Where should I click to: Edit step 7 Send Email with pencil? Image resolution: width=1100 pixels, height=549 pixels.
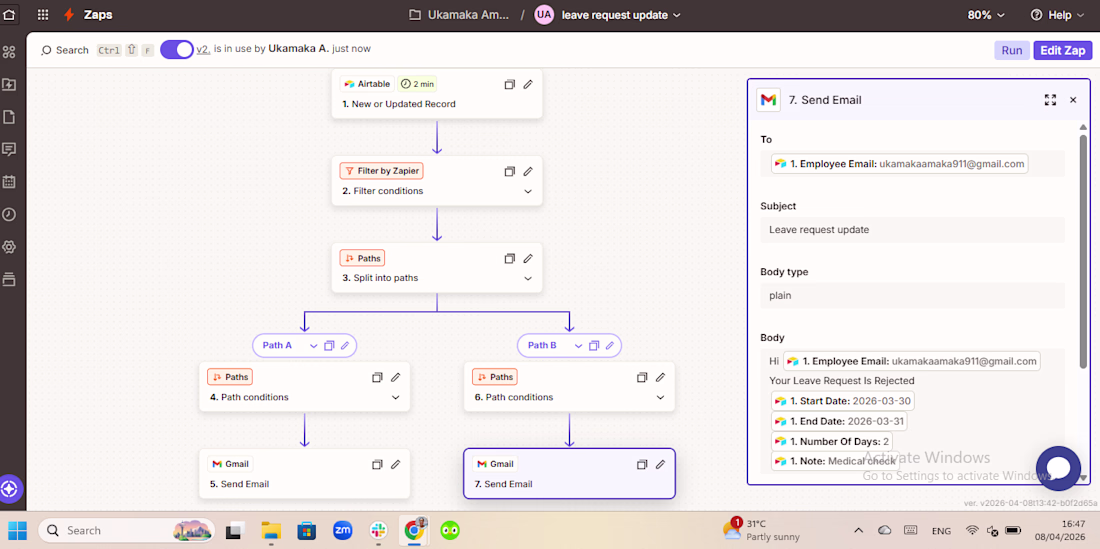point(660,464)
